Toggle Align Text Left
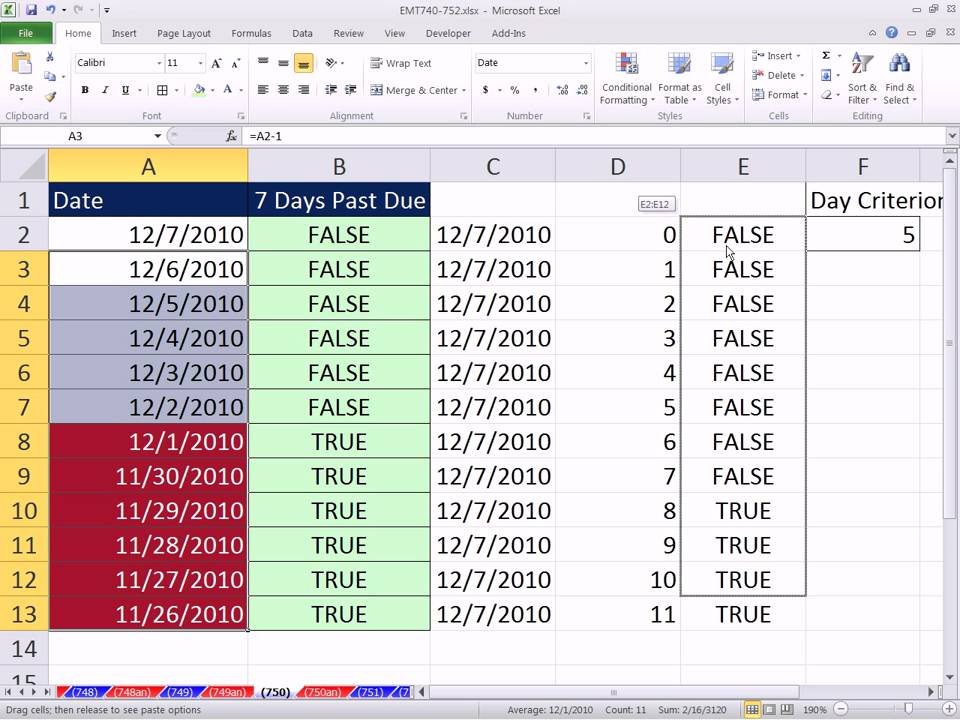 point(263,90)
